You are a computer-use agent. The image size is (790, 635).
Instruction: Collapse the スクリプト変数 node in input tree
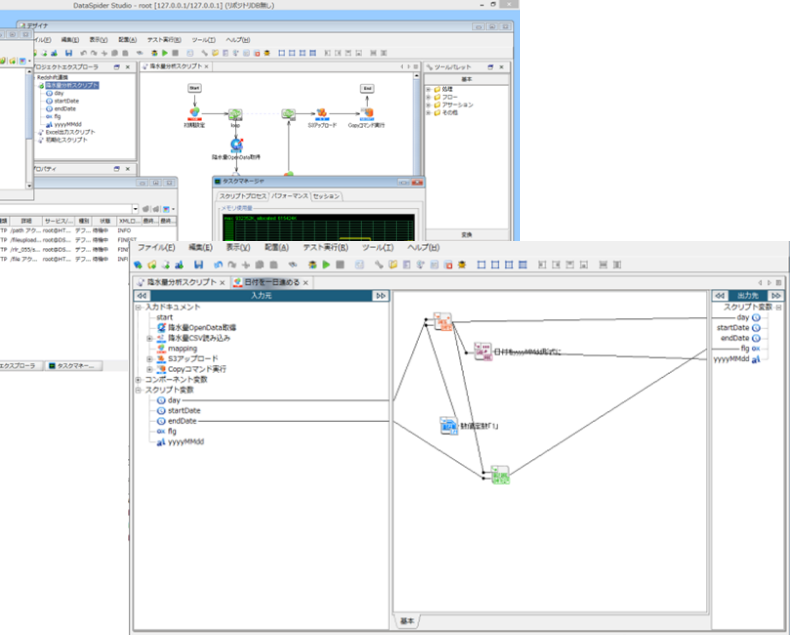coord(137,390)
